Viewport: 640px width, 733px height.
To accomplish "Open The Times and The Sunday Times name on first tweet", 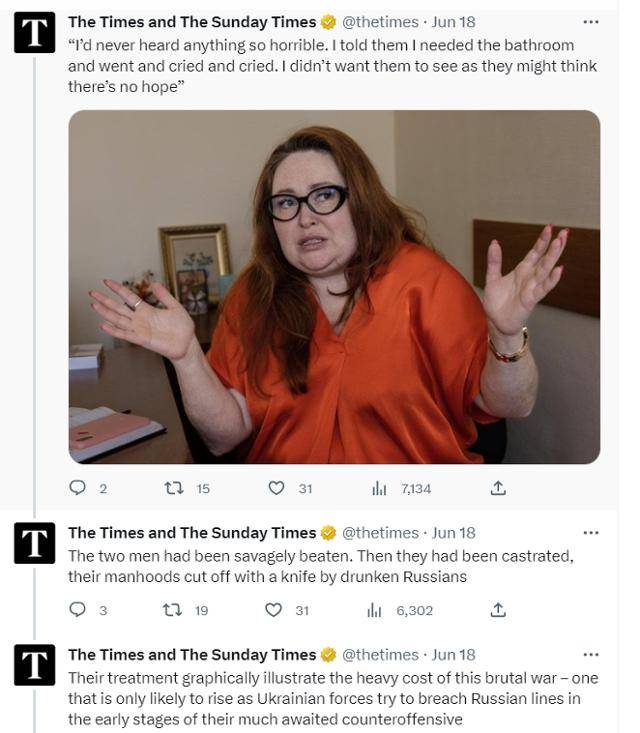I will click(x=191, y=22).
